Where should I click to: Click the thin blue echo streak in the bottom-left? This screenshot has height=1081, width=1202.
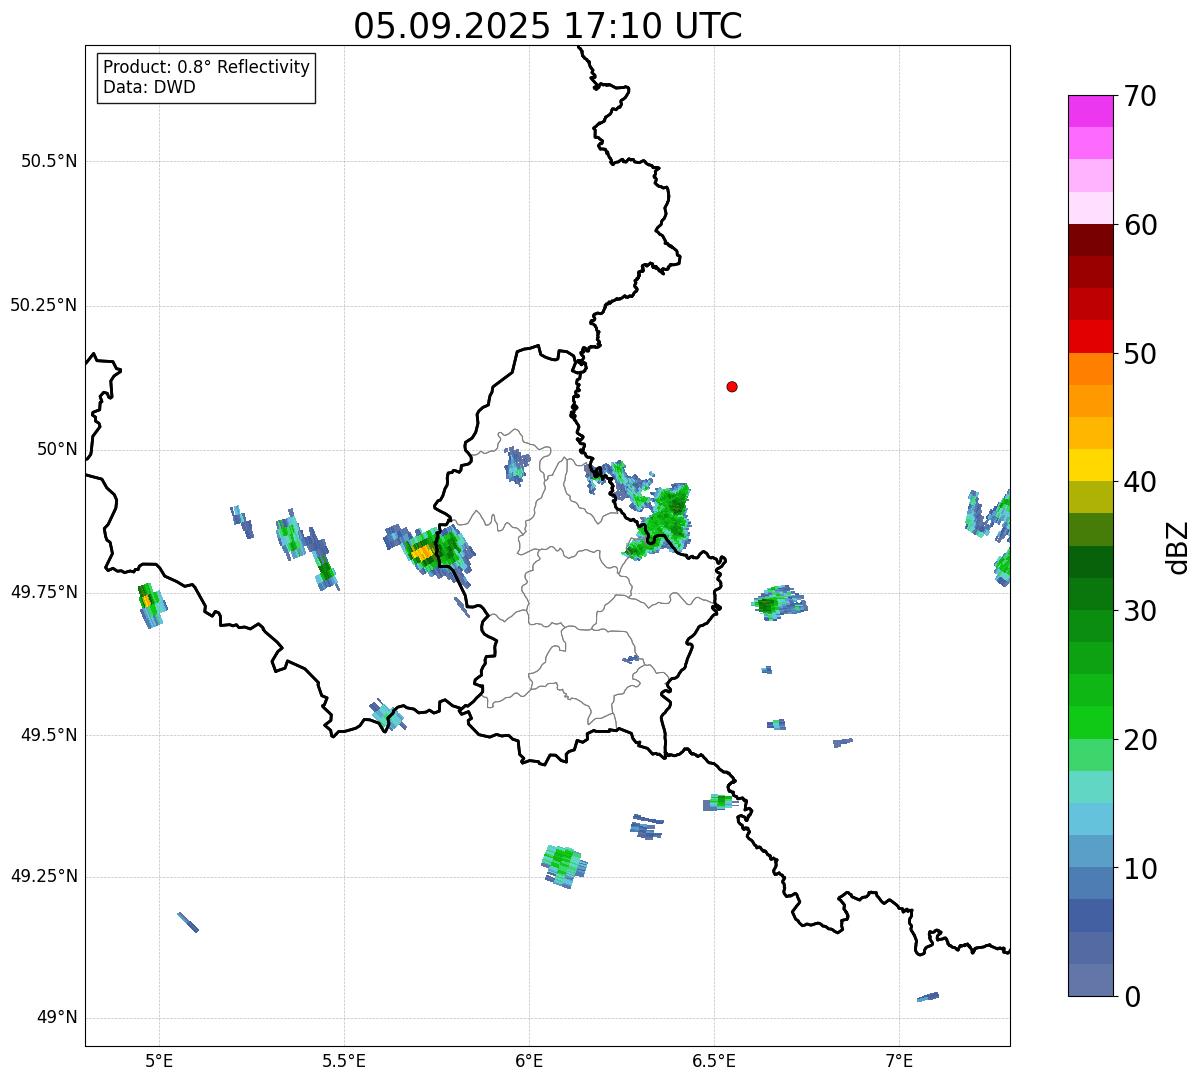(x=188, y=922)
